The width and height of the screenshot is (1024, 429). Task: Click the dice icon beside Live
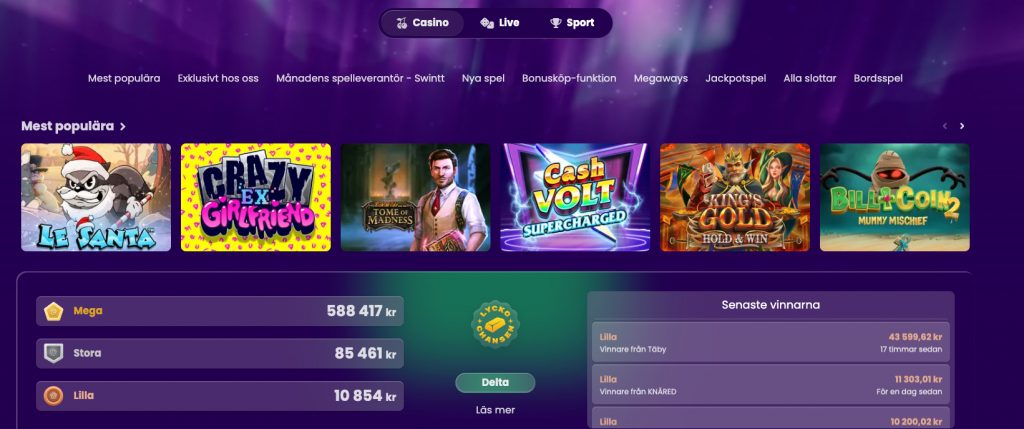(487, 23)
